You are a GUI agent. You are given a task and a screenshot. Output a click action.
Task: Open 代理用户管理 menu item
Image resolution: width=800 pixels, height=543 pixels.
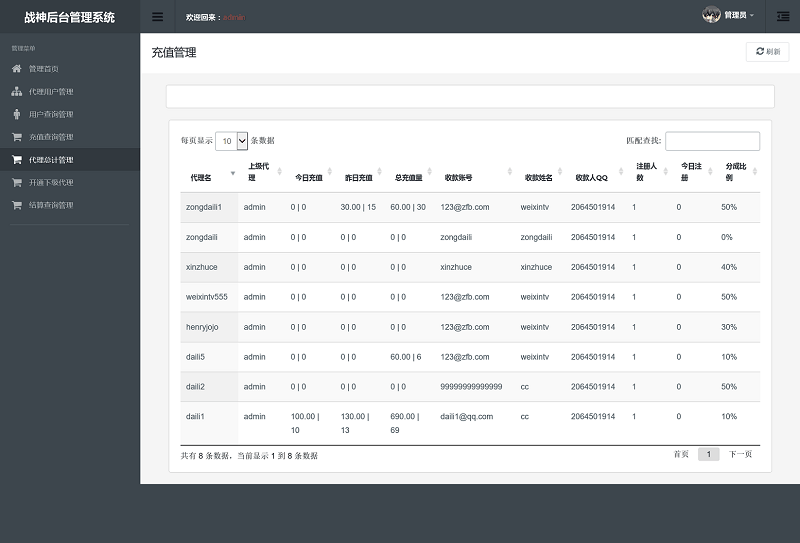pos(70,91)
